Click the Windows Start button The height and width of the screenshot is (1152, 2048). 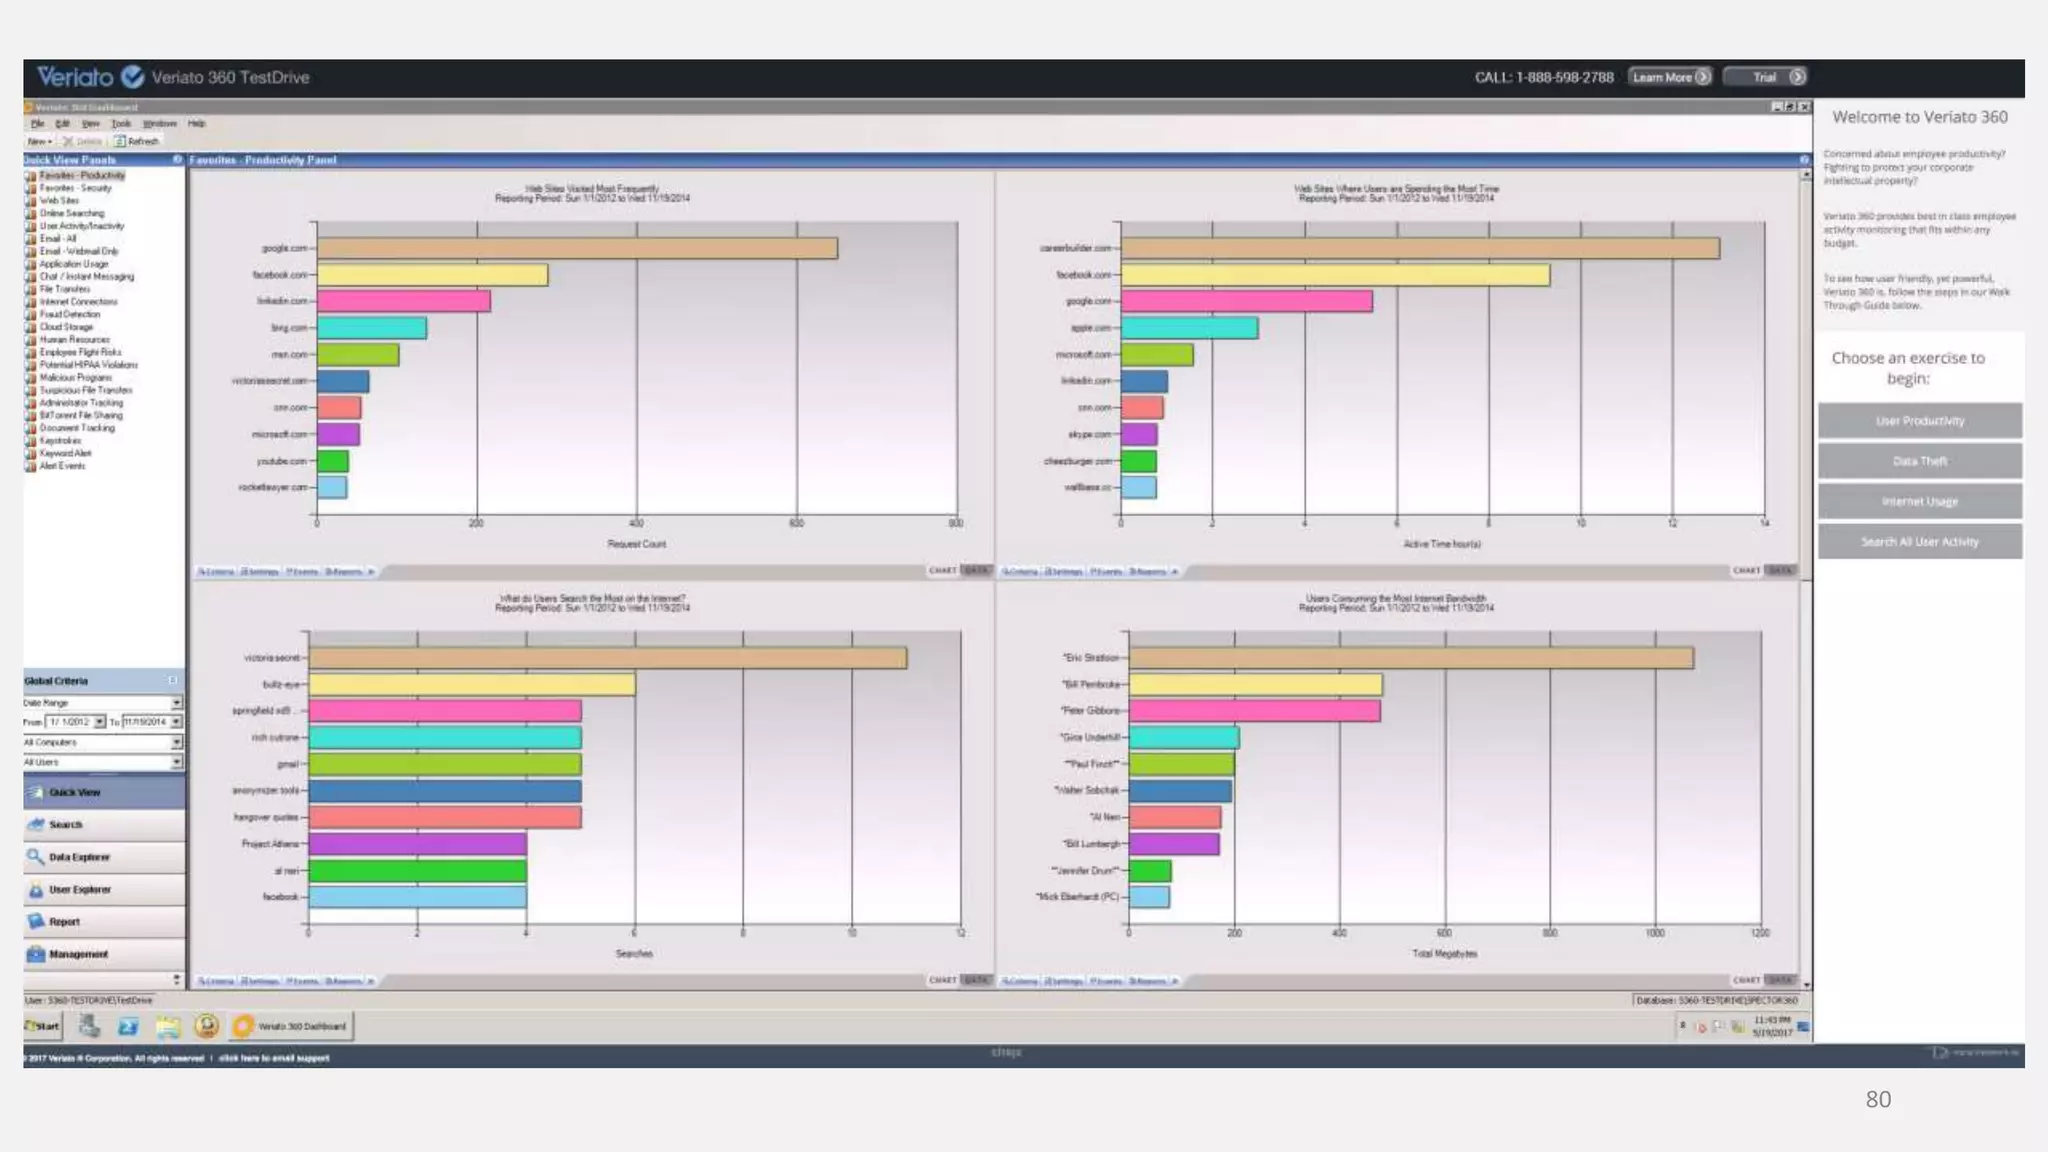pos(42,1026)
